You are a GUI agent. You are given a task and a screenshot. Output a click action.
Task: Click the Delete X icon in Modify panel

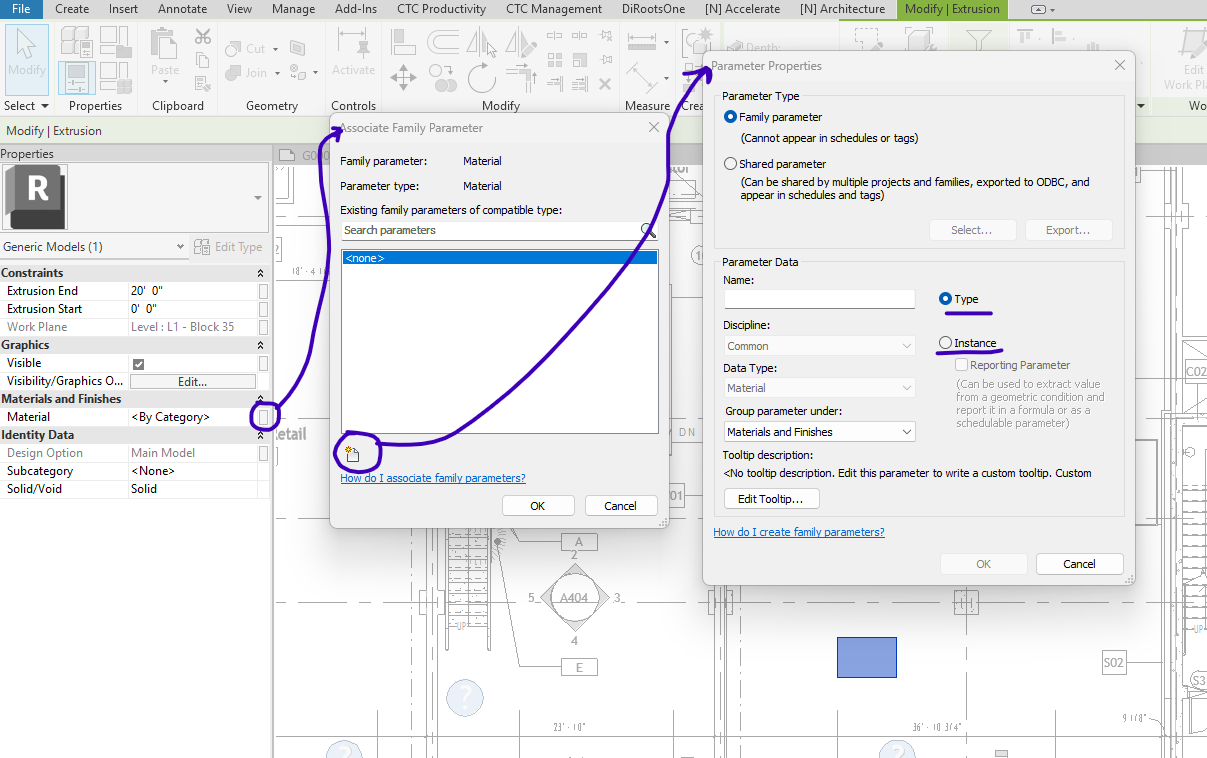[x=605, y=84]
